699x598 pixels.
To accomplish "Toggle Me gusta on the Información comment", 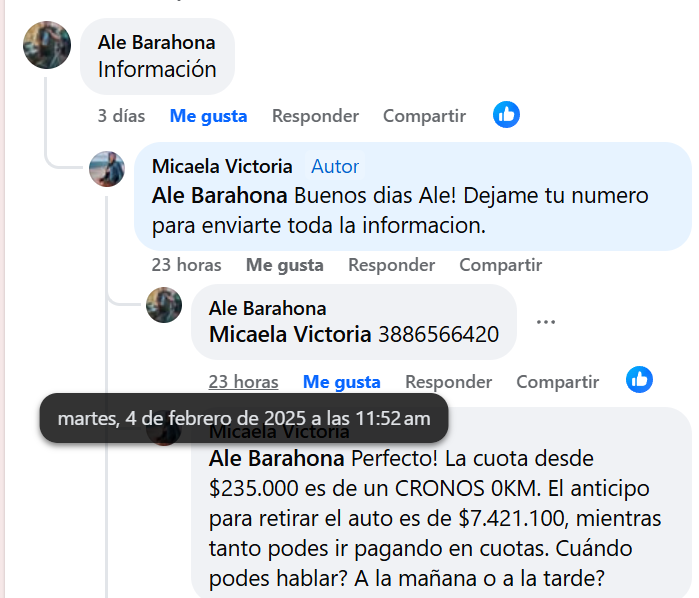I will click(208, 116).
